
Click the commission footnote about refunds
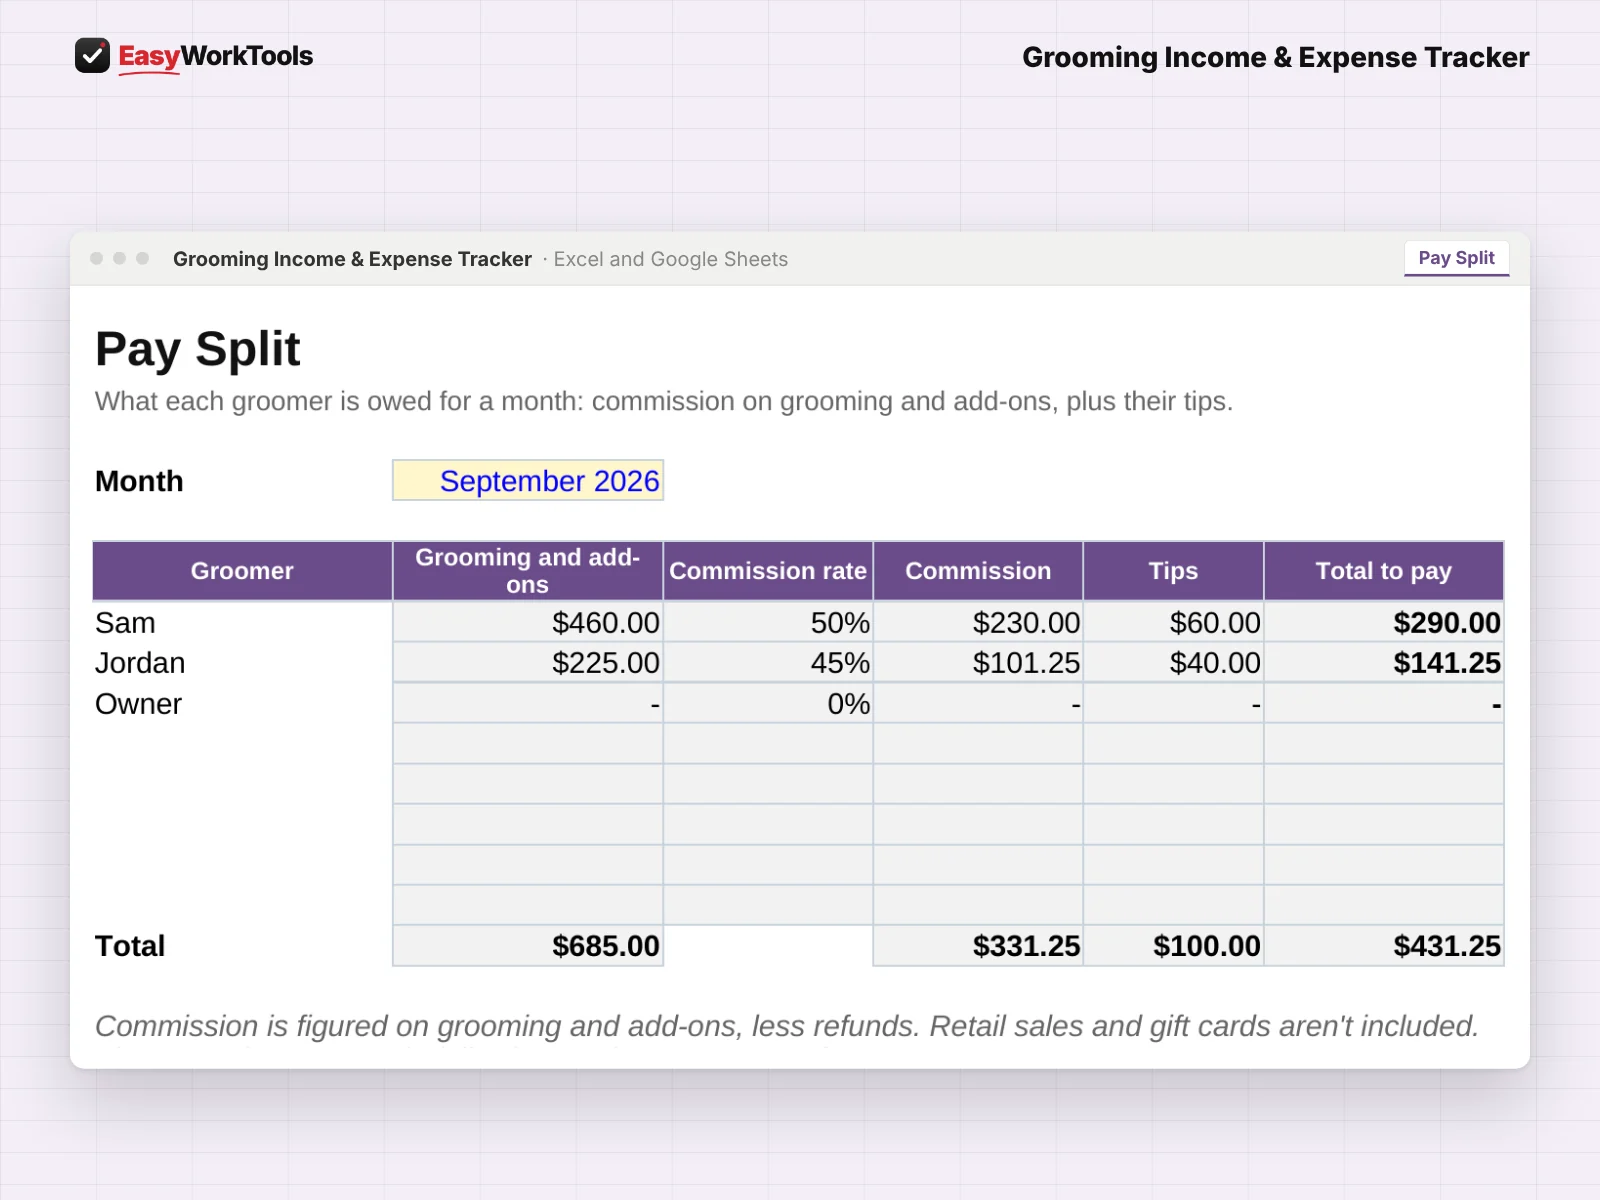(786, 1026)
